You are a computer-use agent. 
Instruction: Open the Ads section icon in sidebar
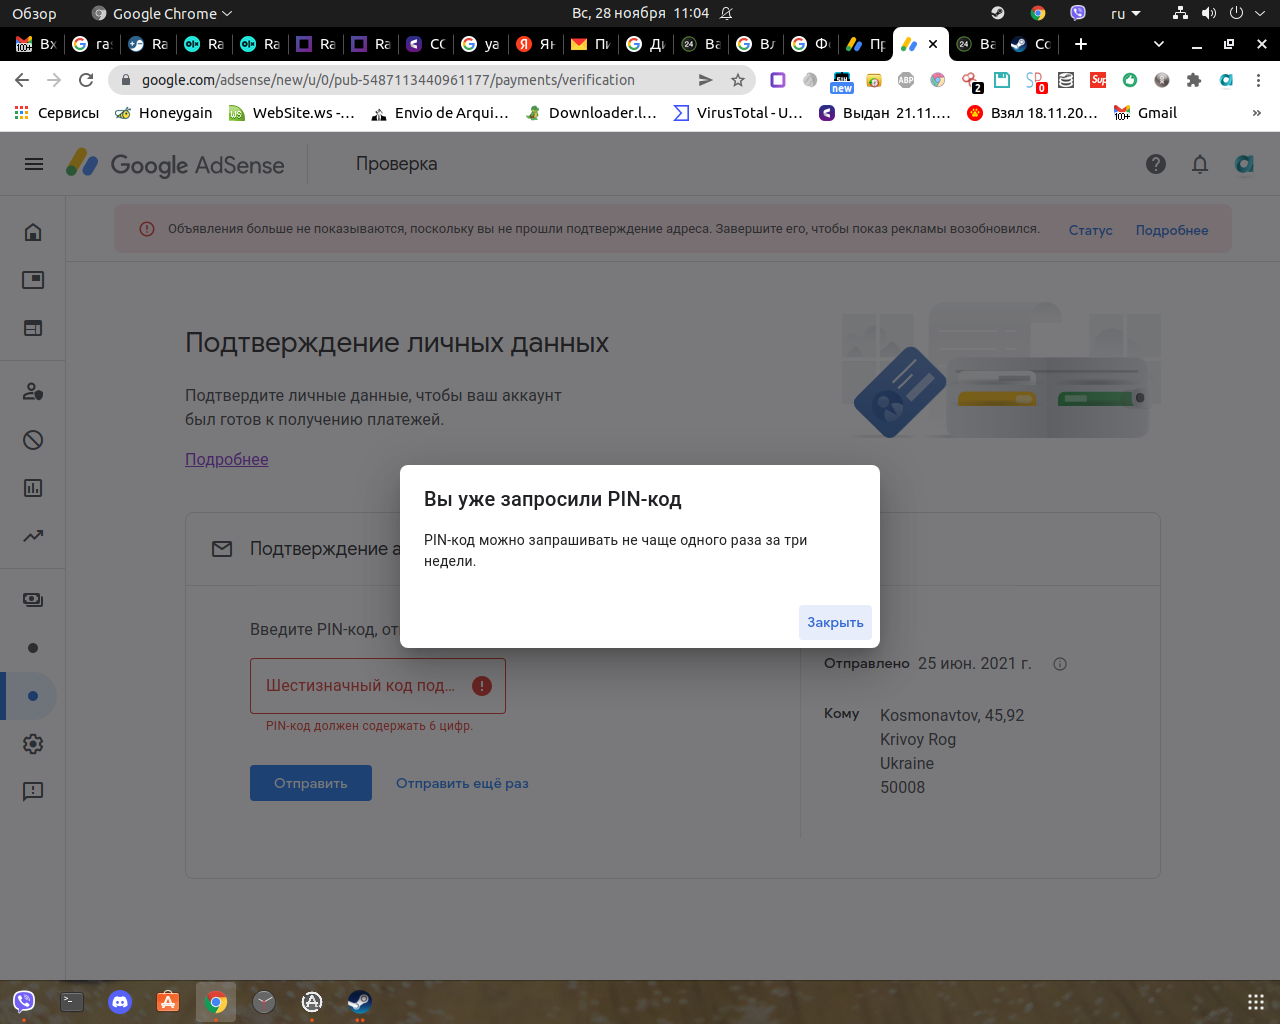pyautogui.click(x=33, y=280)
